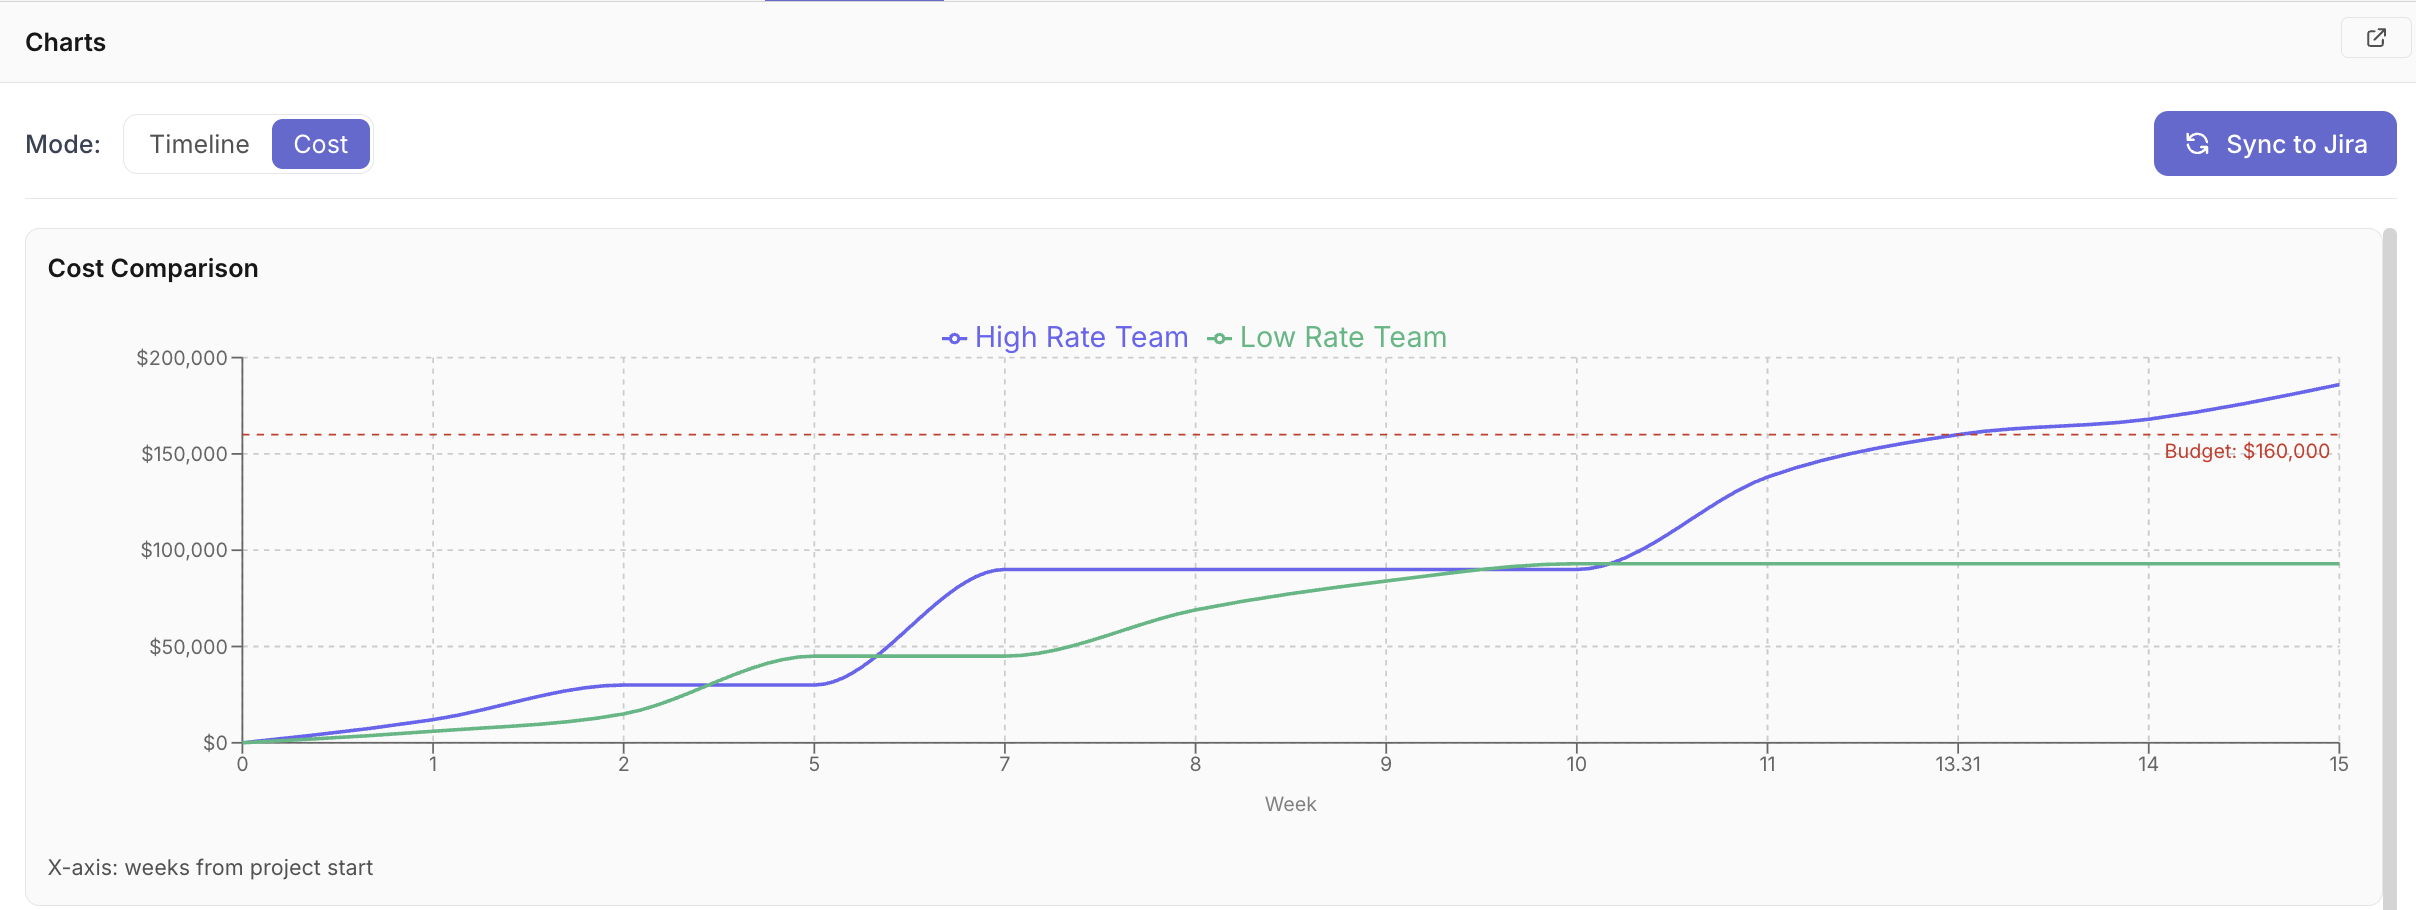This screenshot has height=910, width=2416.
Task: Toggle Low Rate Team legend marker
Action: pos(1219,339)
